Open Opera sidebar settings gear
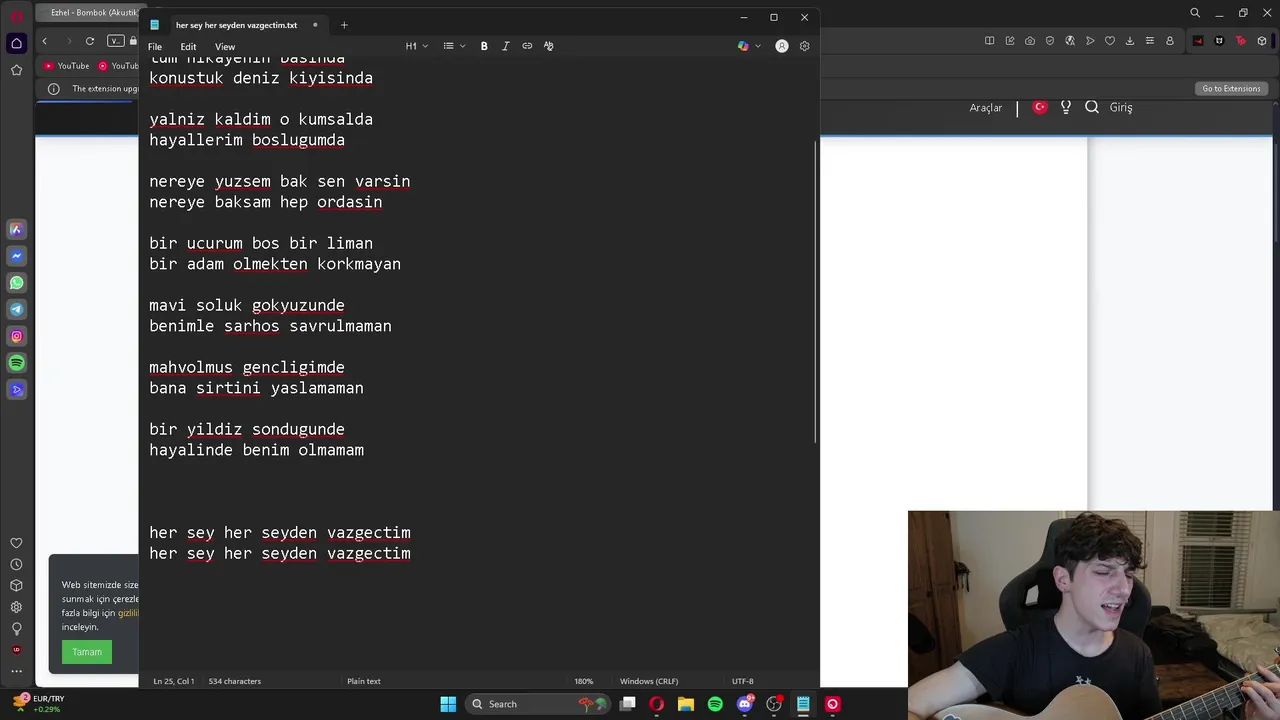The image size is (1280, 720). (x=16, y=607)
